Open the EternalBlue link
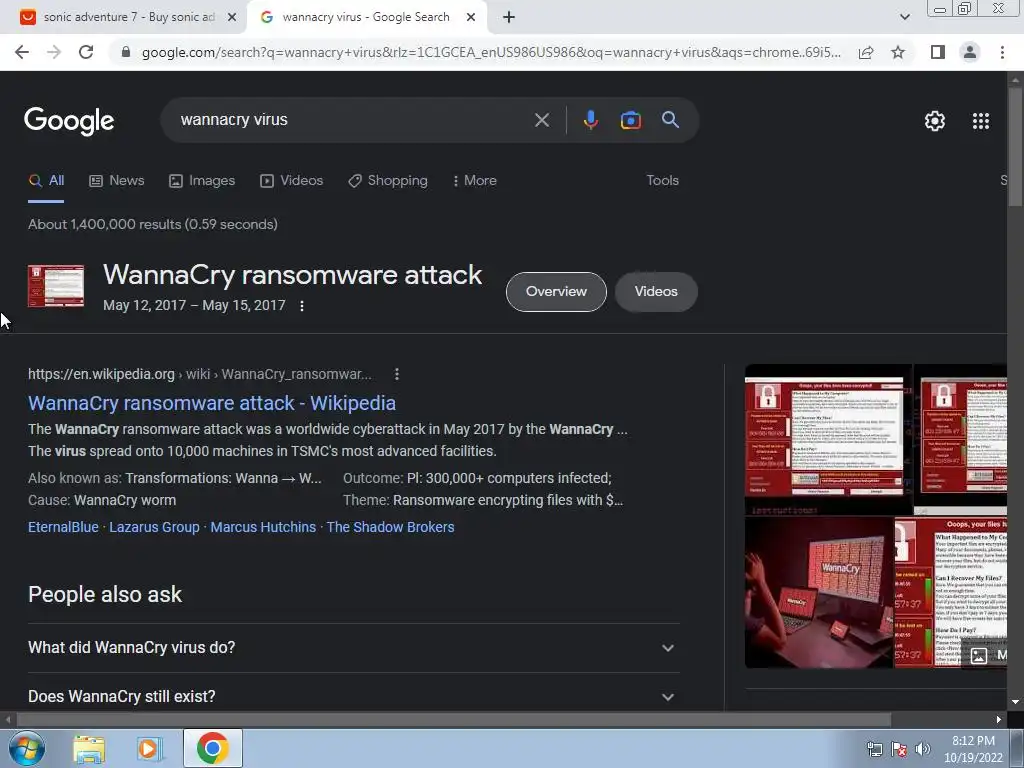The image size is (1024, 768). (63, 527)
